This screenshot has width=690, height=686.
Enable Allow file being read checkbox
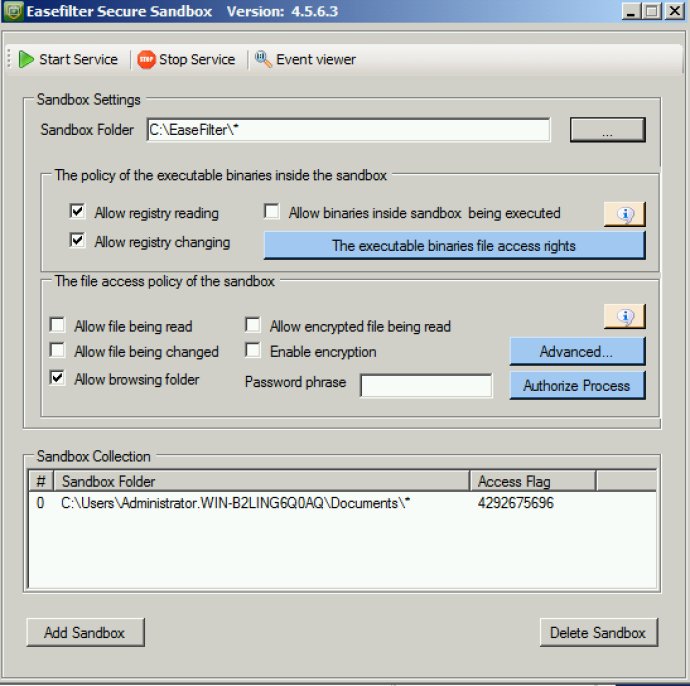pyautogui.click(x=57, y=325)
